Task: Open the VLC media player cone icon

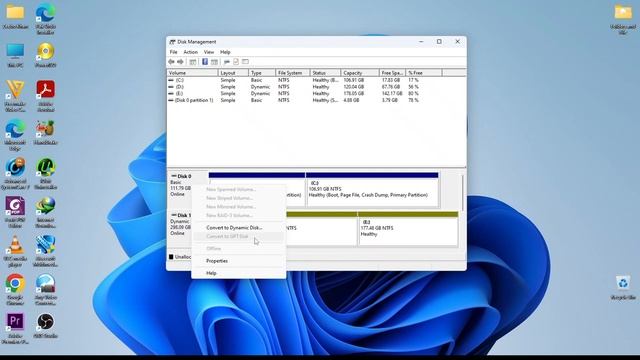Action: click(x=15, y=251)
